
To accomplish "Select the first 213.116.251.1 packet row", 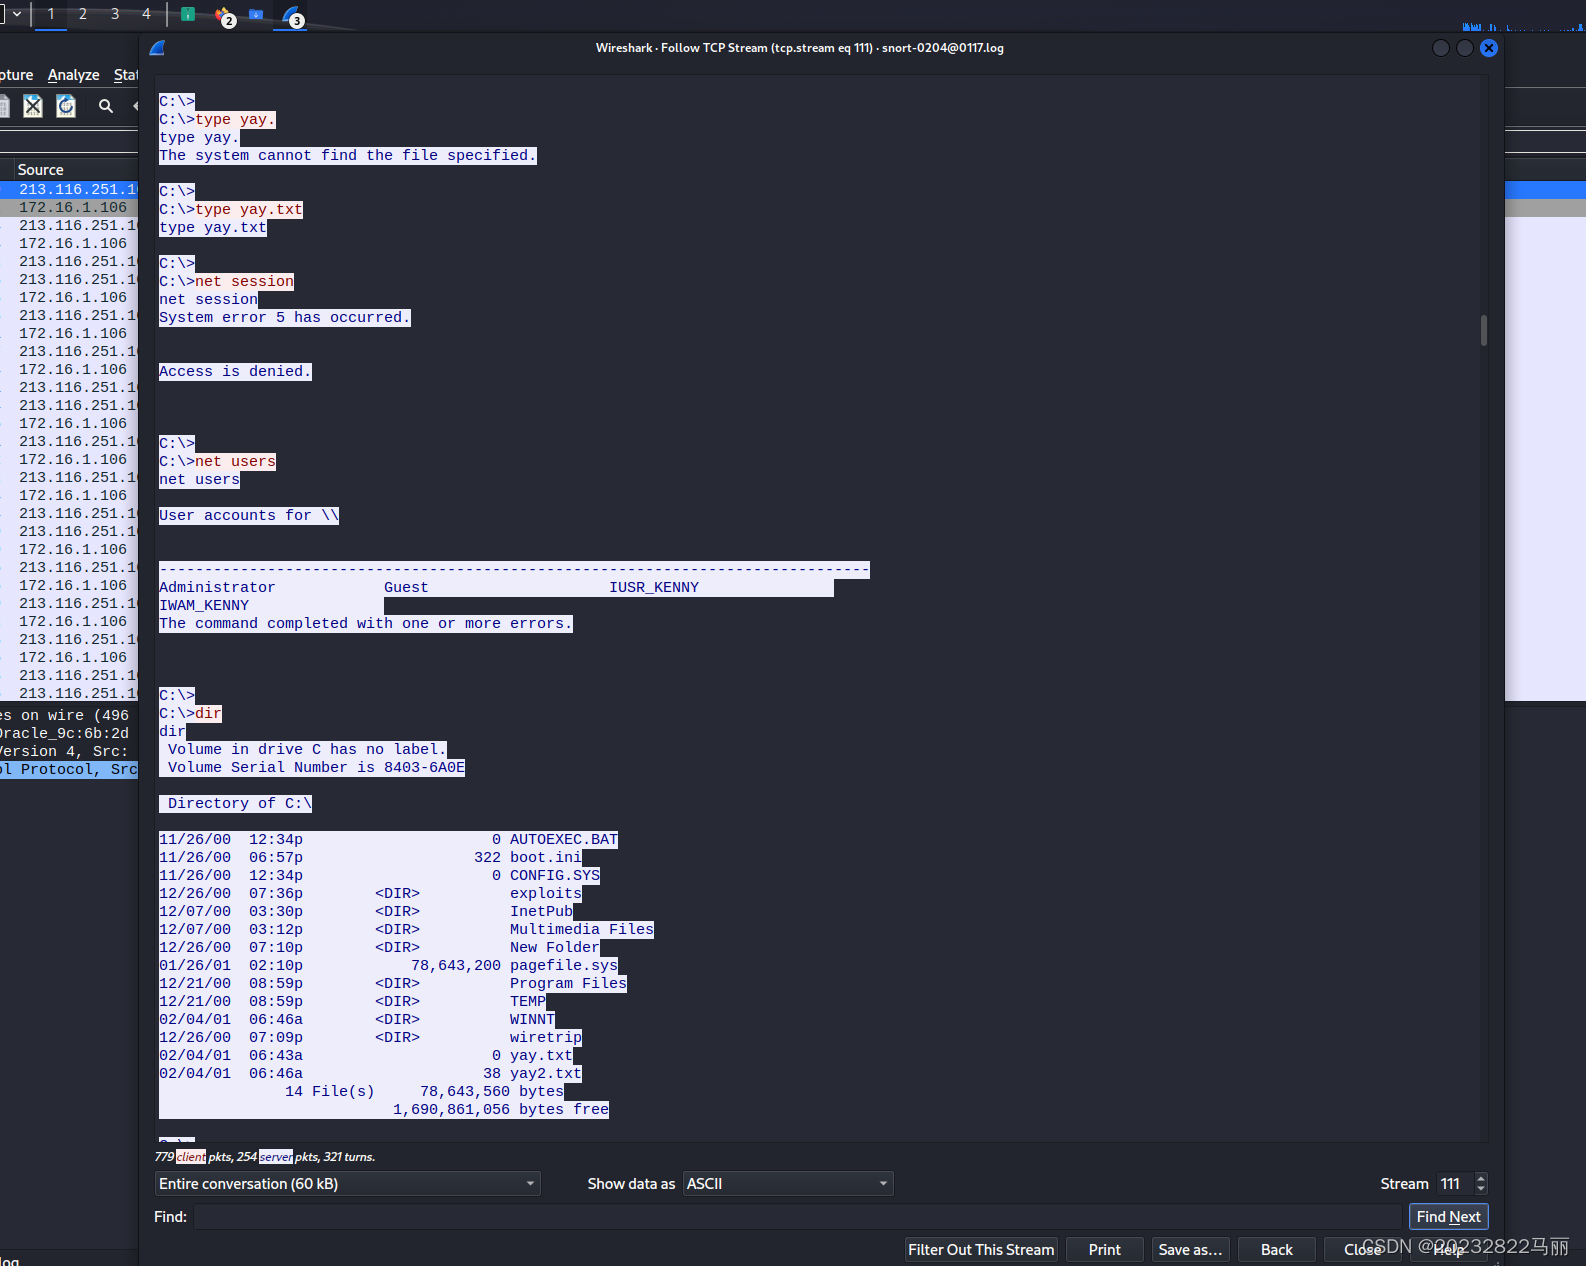I will (70, 189).
